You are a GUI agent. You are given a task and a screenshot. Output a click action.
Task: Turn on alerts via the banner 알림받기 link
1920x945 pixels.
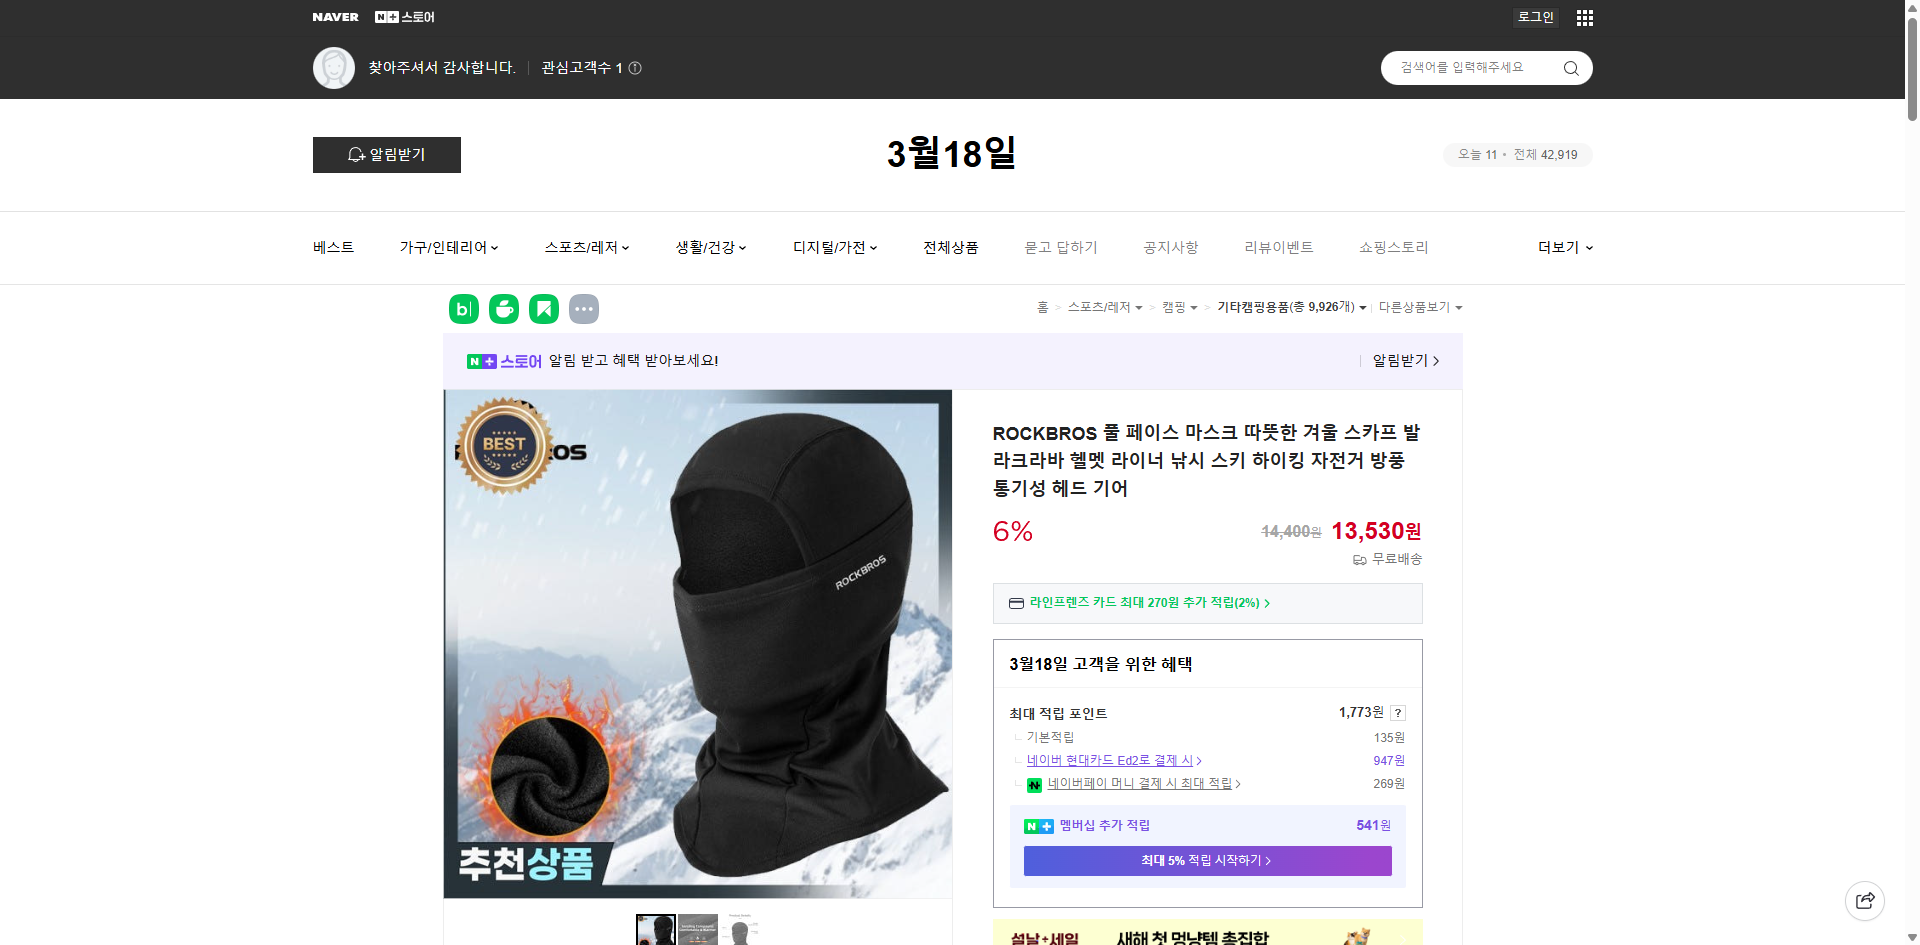point(1398,361)
